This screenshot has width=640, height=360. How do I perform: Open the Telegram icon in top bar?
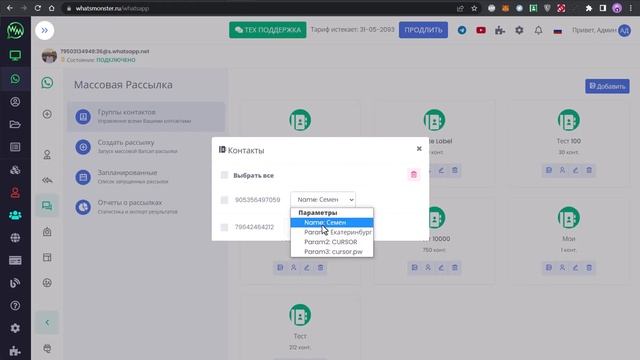coord(462,30)
